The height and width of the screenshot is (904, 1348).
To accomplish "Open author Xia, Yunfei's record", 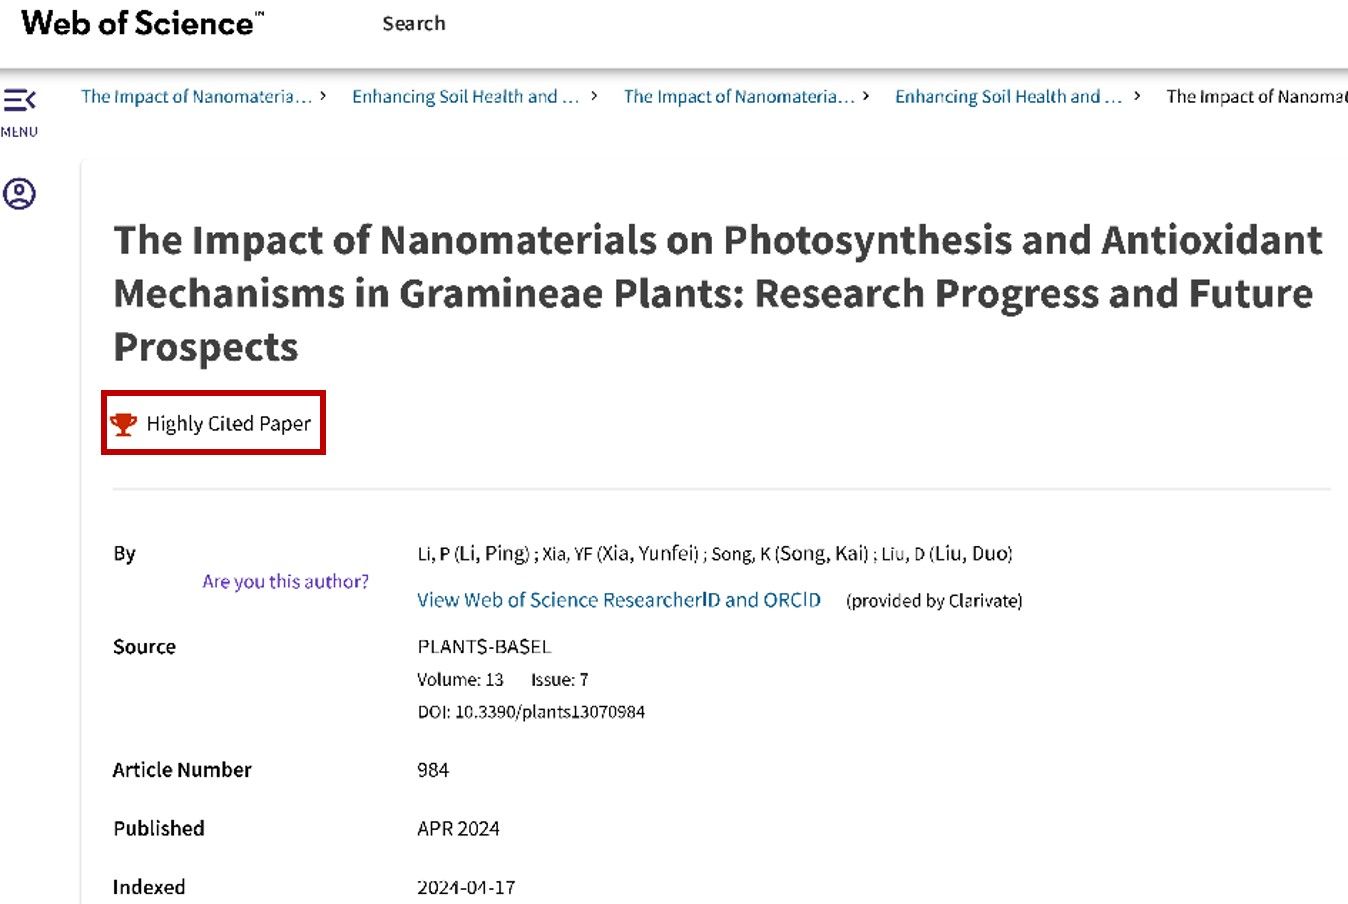I will pyautogui.click(x=620, y=554).
